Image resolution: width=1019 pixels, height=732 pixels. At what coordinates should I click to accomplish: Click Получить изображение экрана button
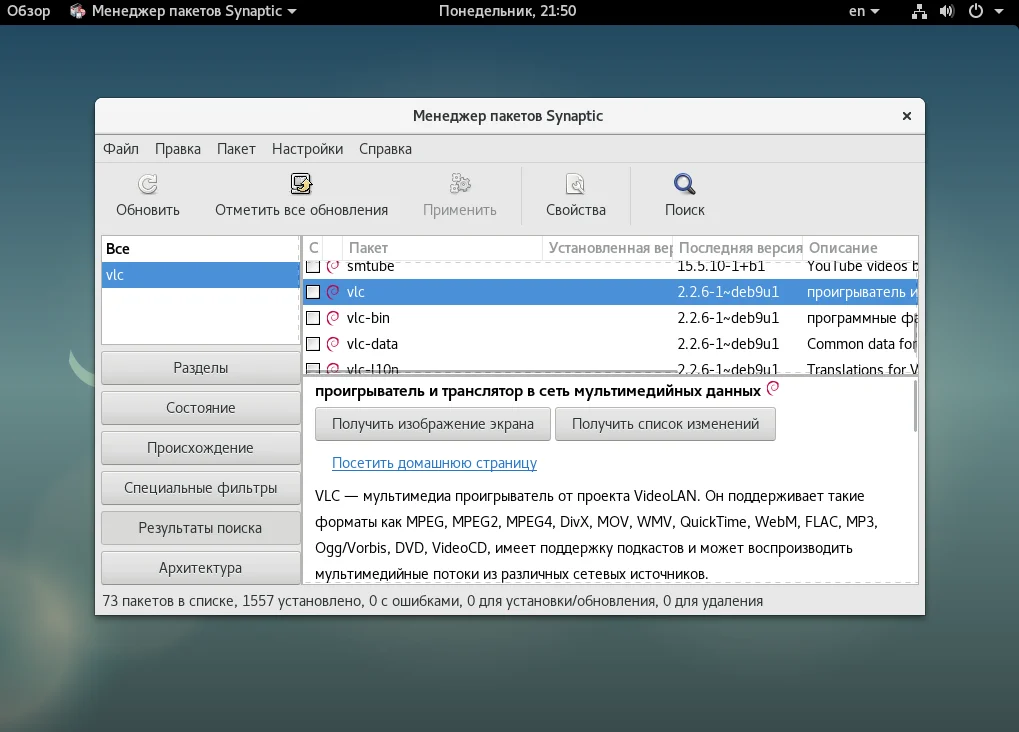point(433,424)
